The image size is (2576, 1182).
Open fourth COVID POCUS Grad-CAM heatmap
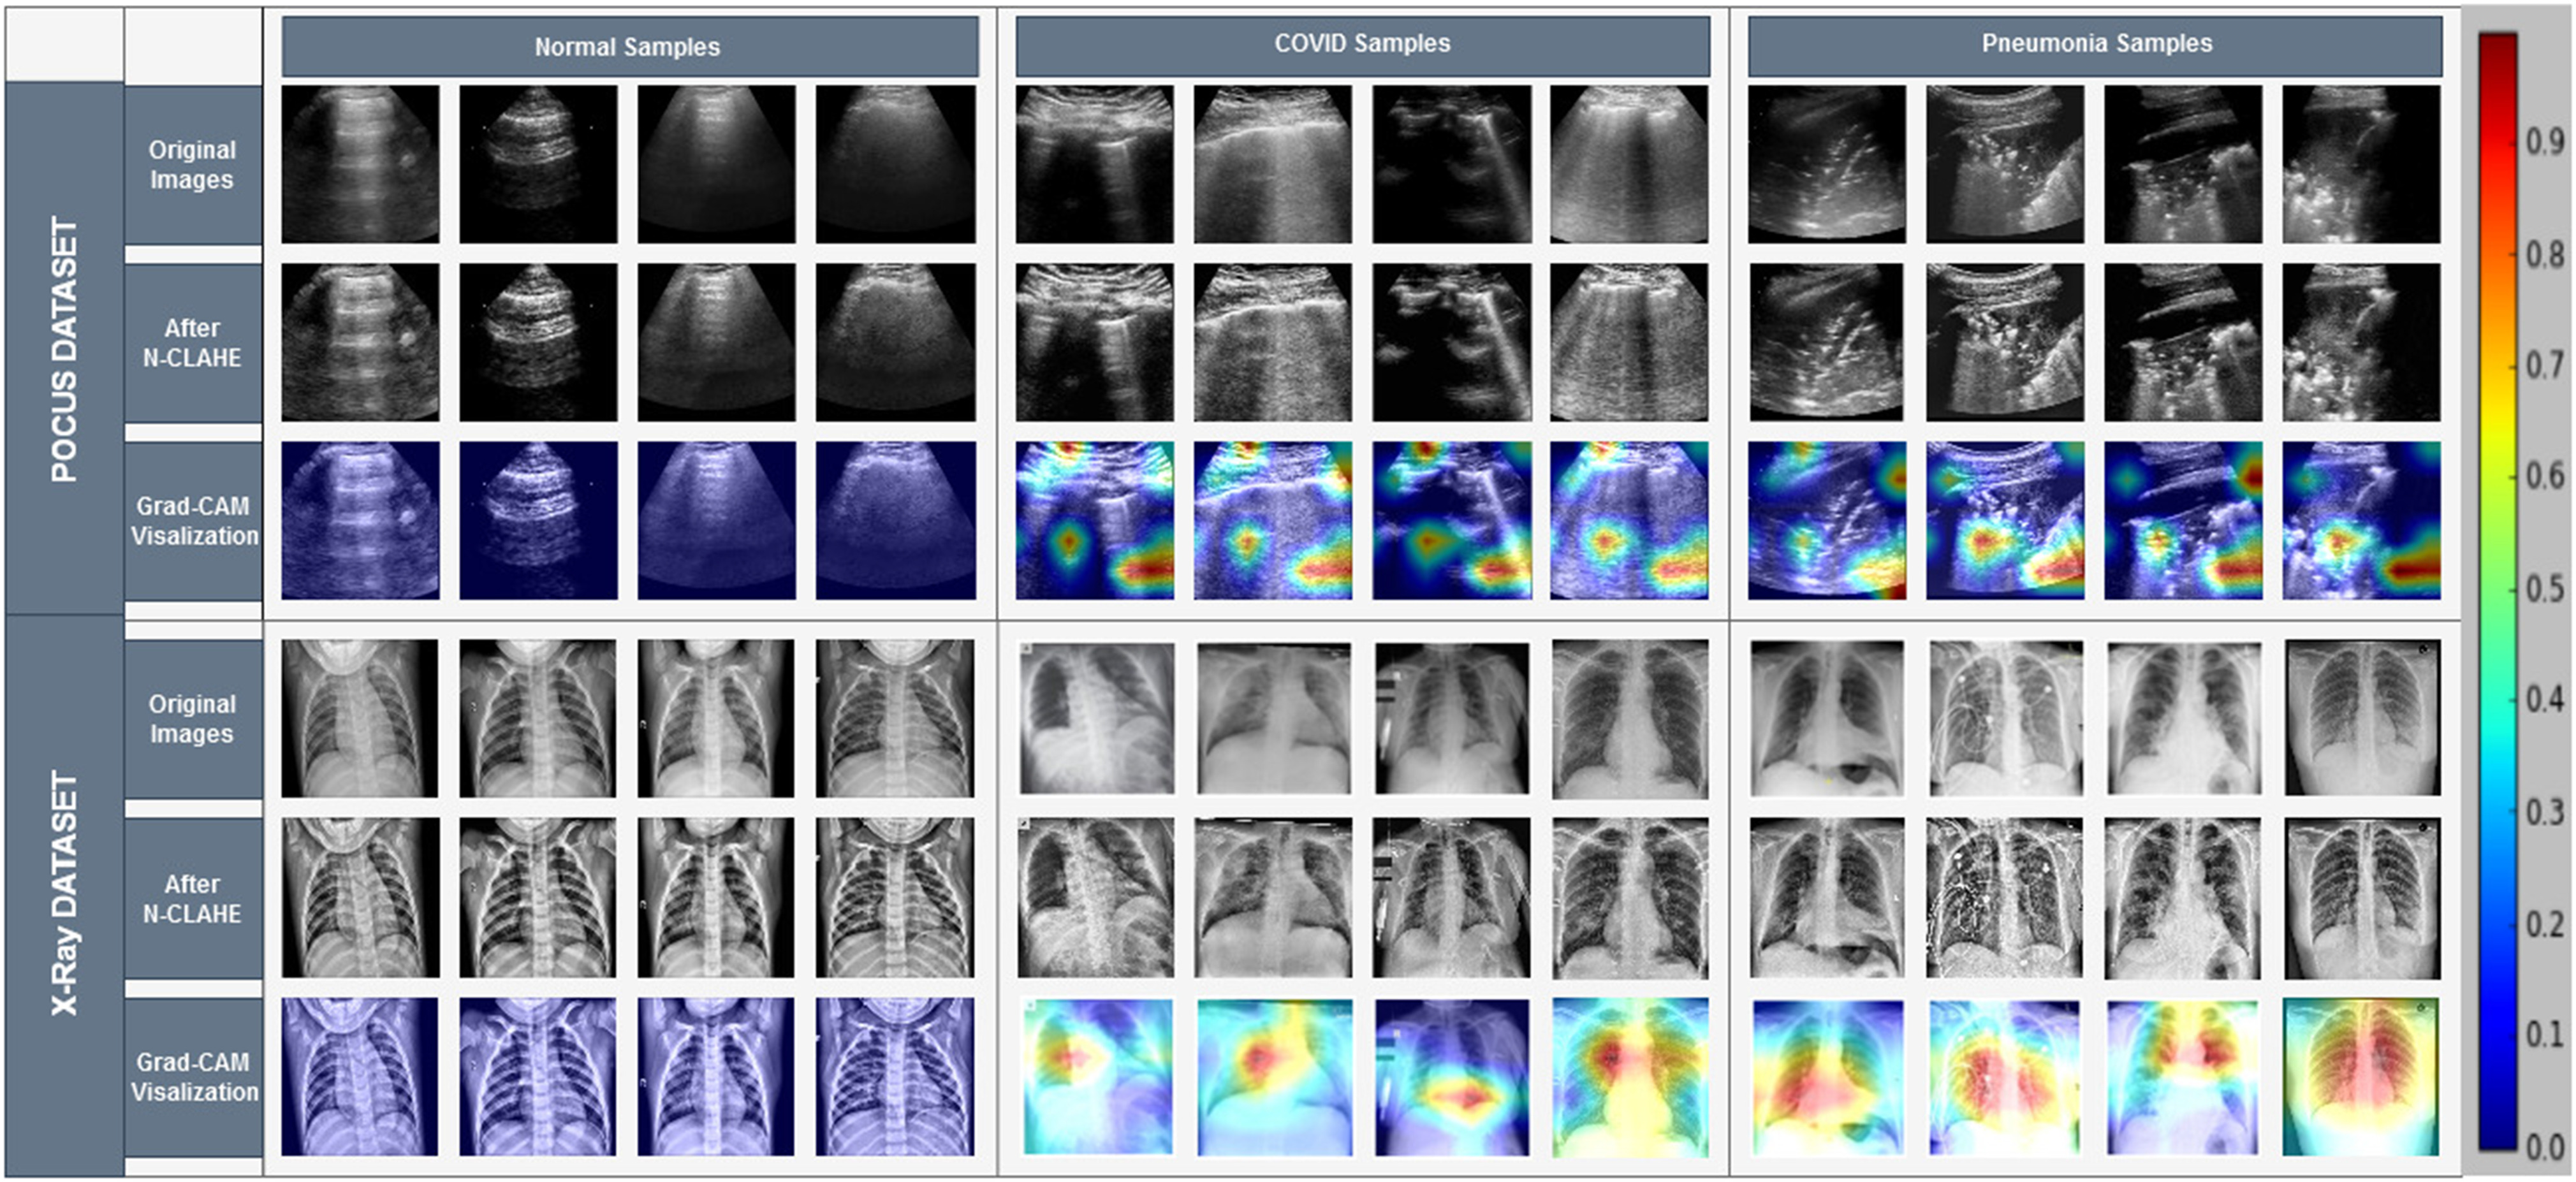tap(1629, 520)
